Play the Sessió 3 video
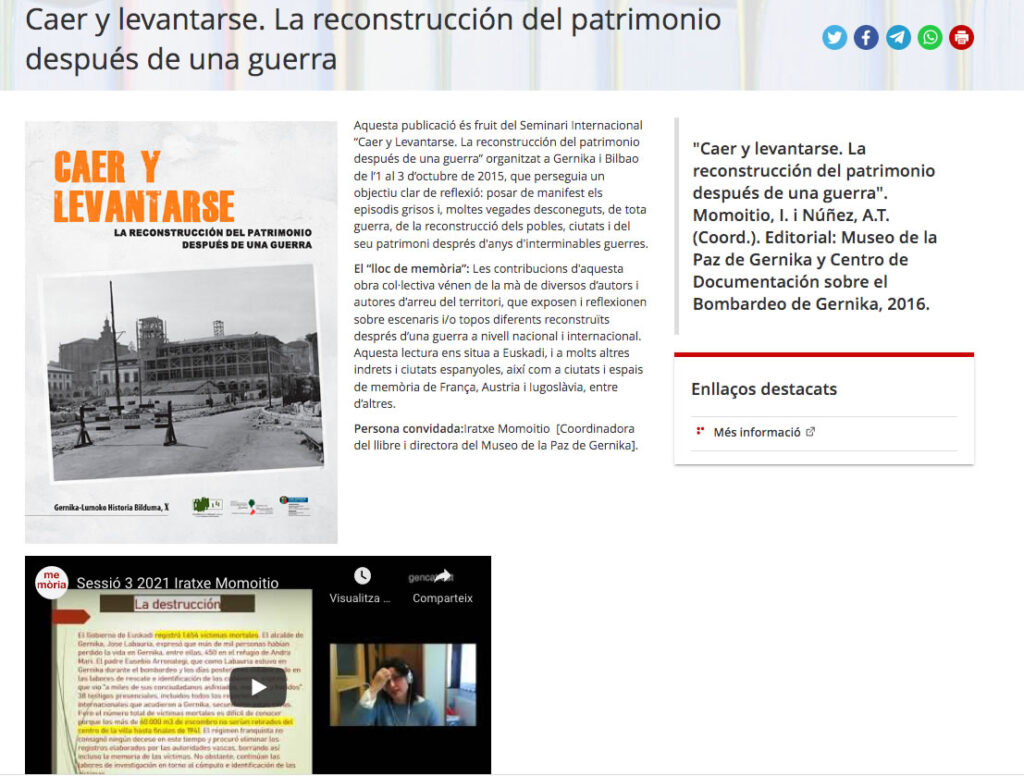1024x776 pixels. pyautogui.click(x=258, y=686)
